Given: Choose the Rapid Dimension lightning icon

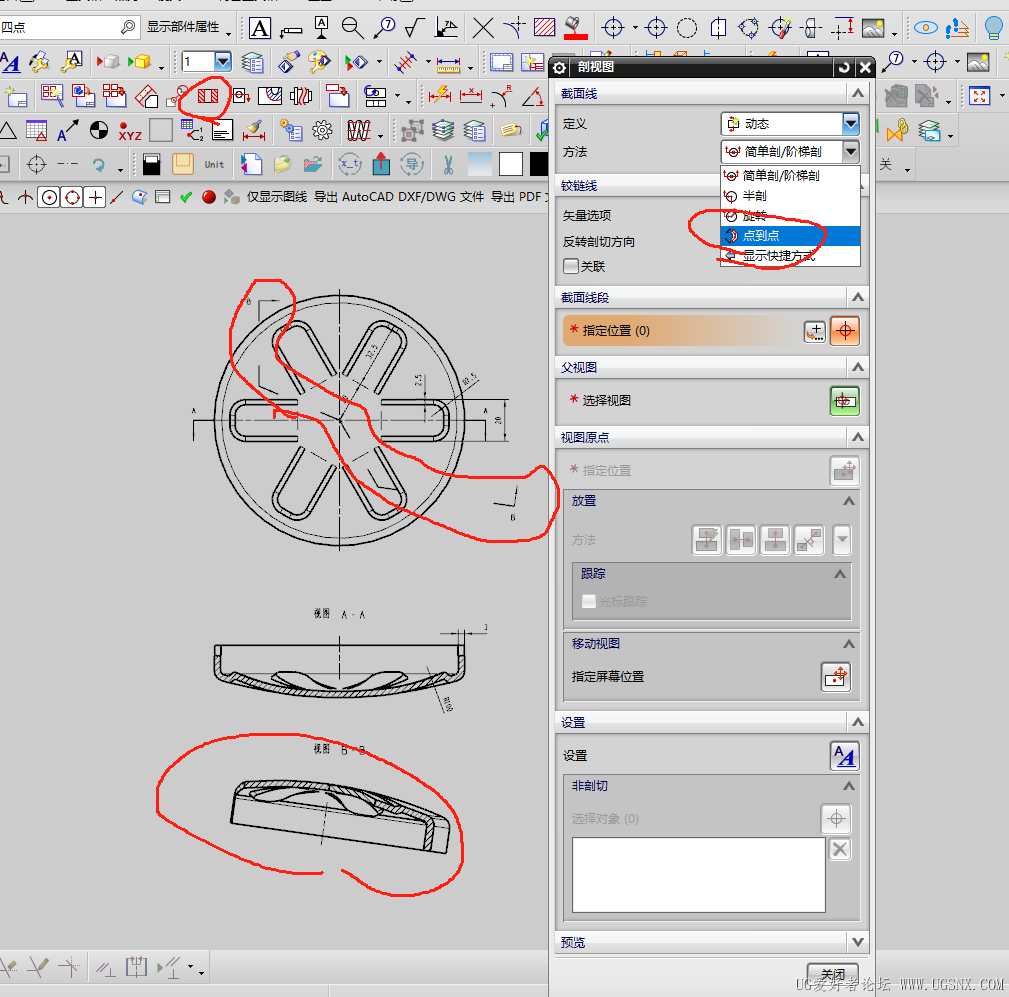Looking at the screenshot, I should point(440,96).
